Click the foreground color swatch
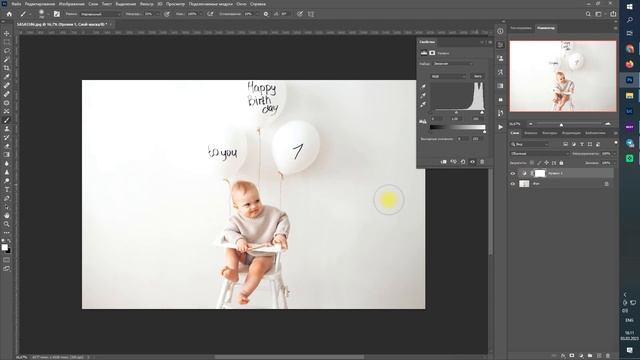Image resolution: width=640 pixels, height=360 pixels. tap(4, 247)
